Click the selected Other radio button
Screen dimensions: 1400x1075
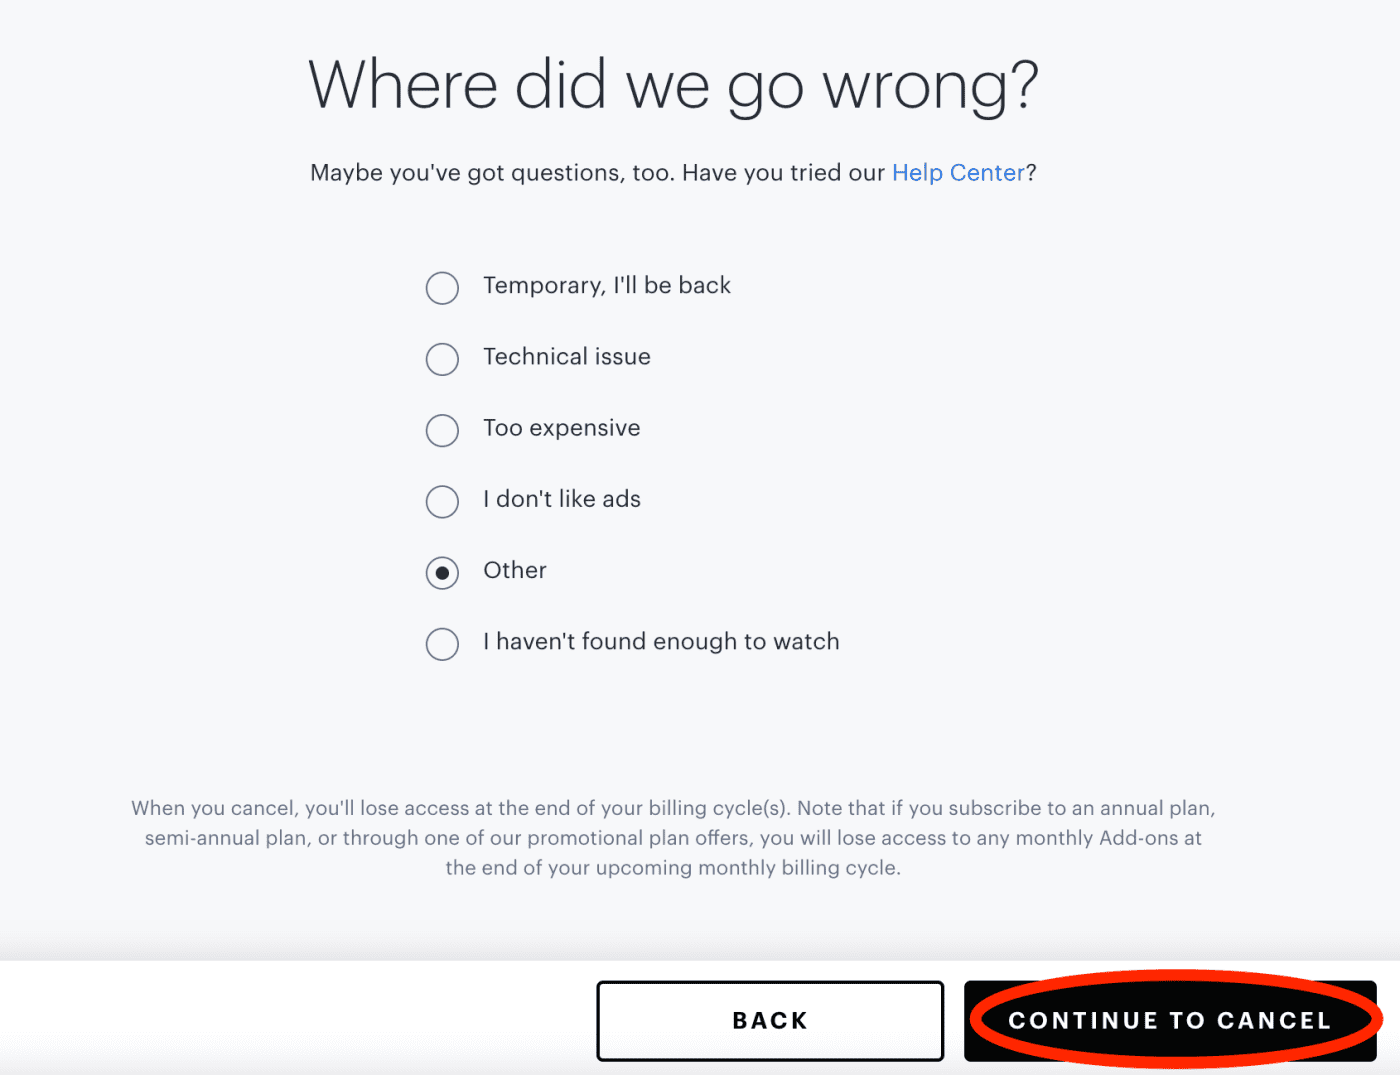coord(442,573)
